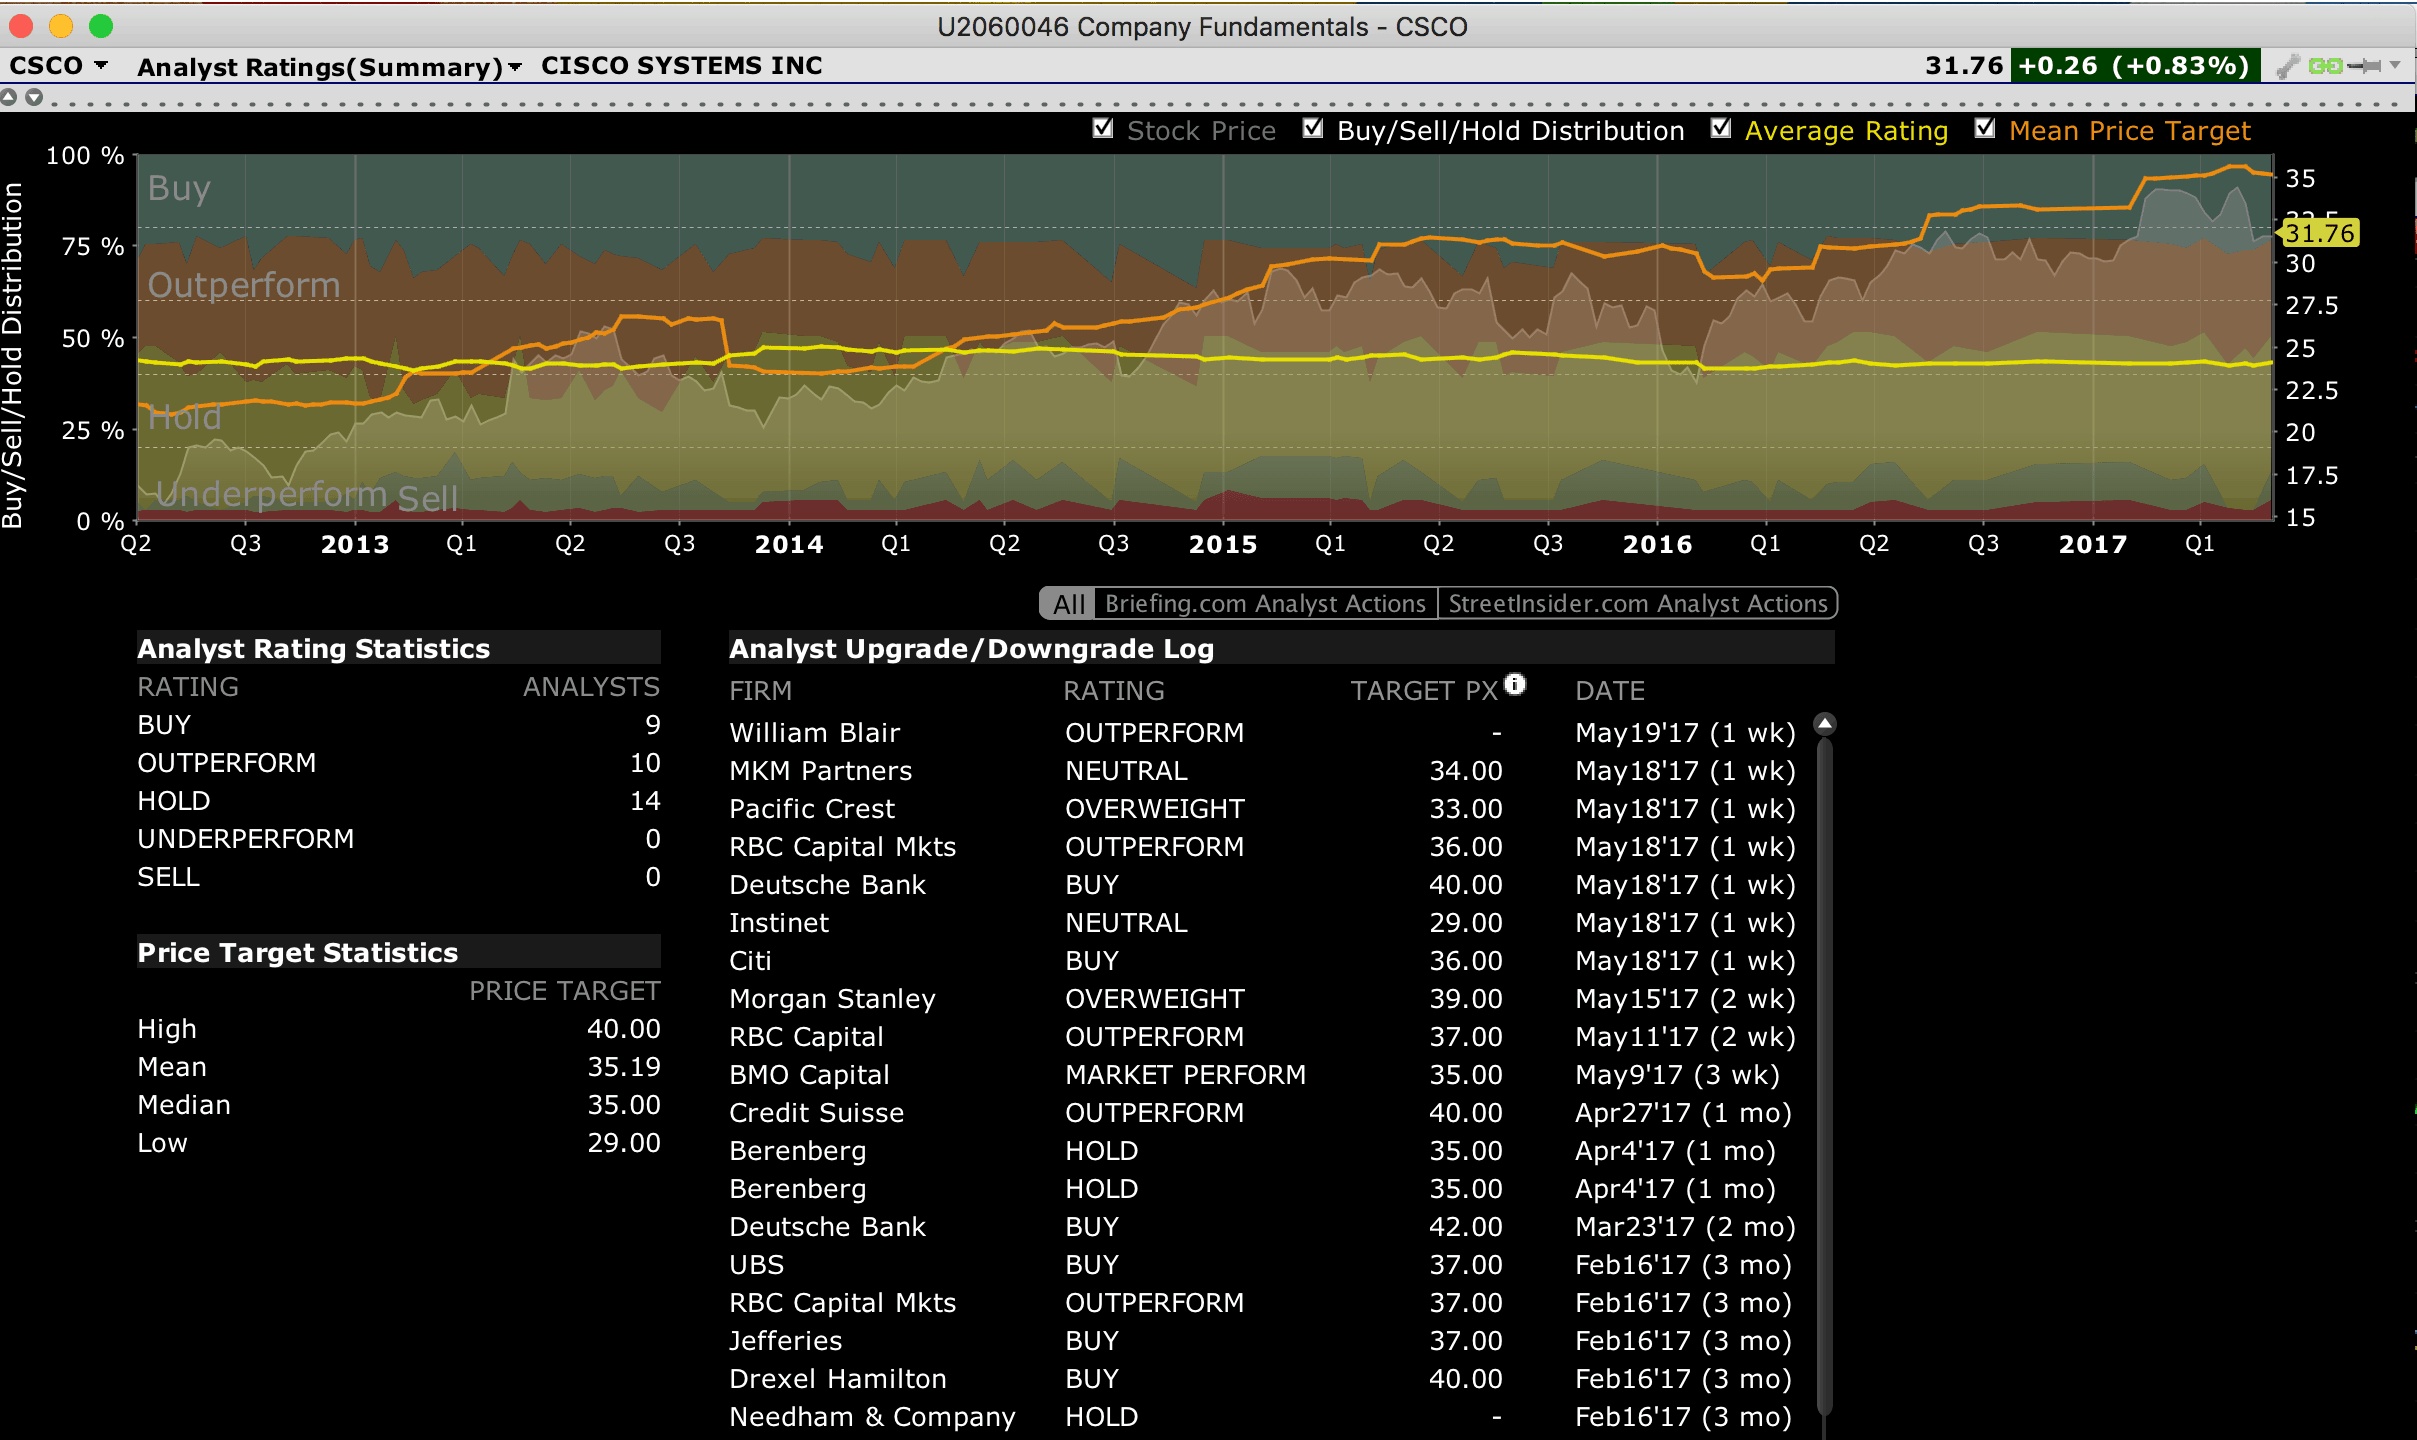Click the pushpin icon in header
This screenshot has width=2417, height=1440.
[x=2366, y=66]
